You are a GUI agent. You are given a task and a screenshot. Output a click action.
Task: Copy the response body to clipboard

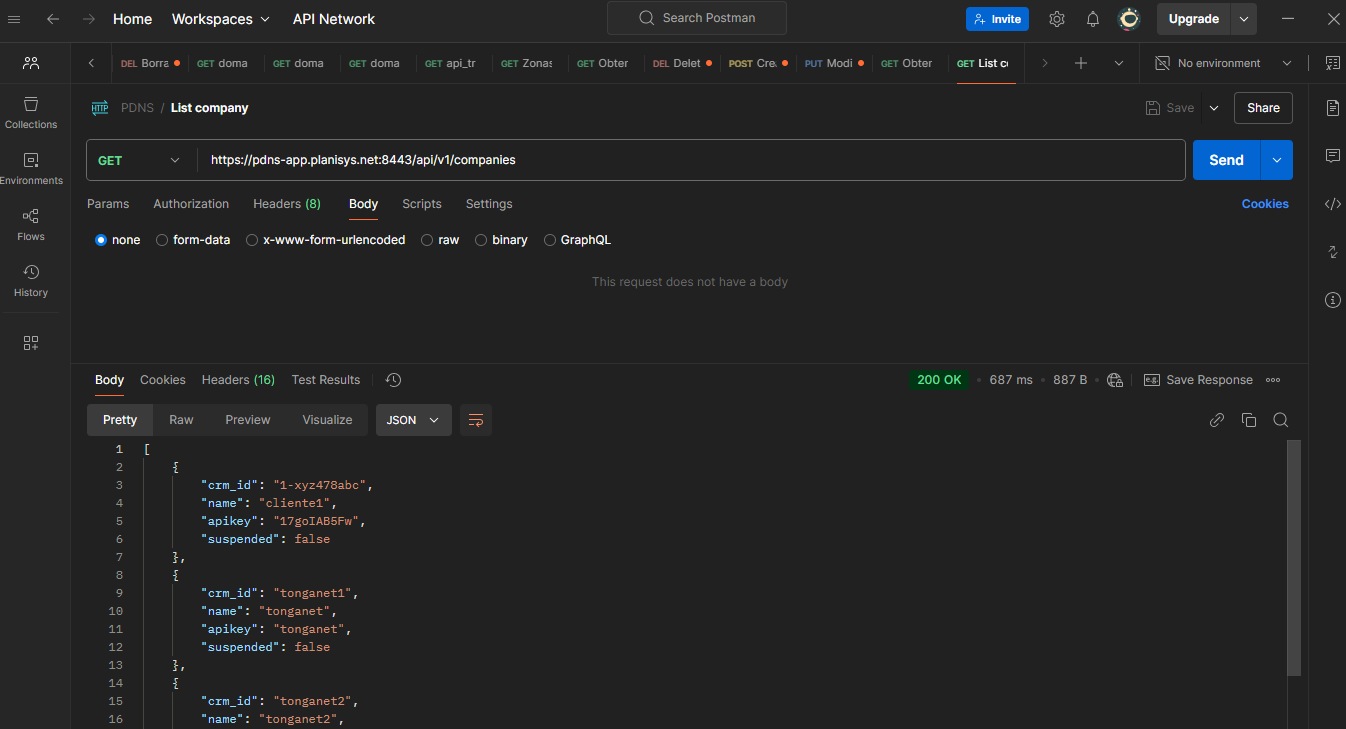[x=1249, y=420]
